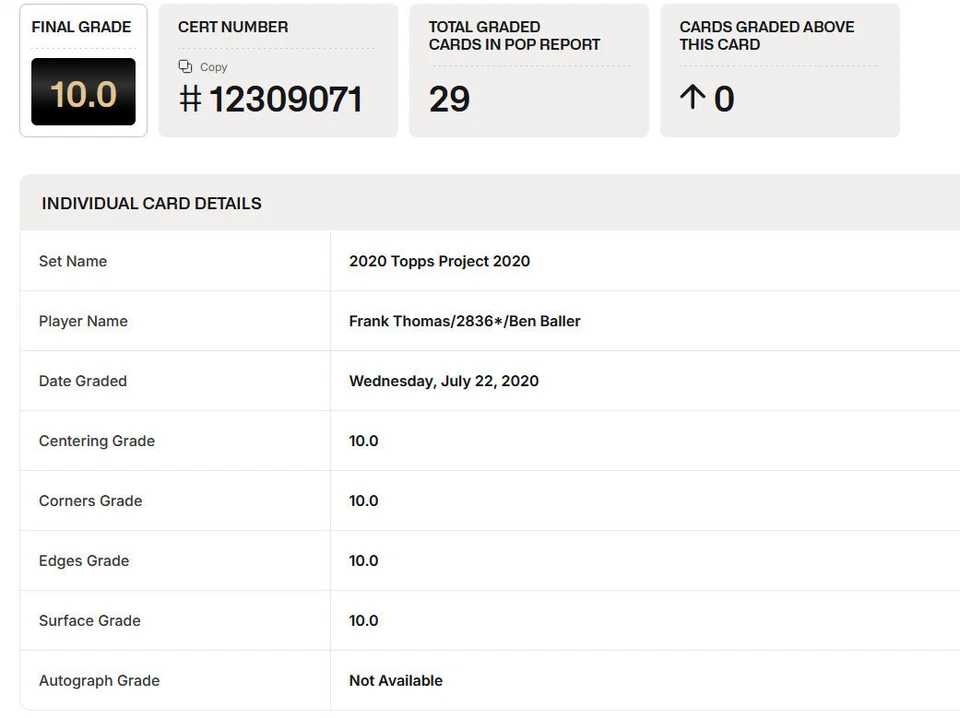This screenshot has width=960, height=718.
Task: Click the Surface Grade label
Action: 90,621
